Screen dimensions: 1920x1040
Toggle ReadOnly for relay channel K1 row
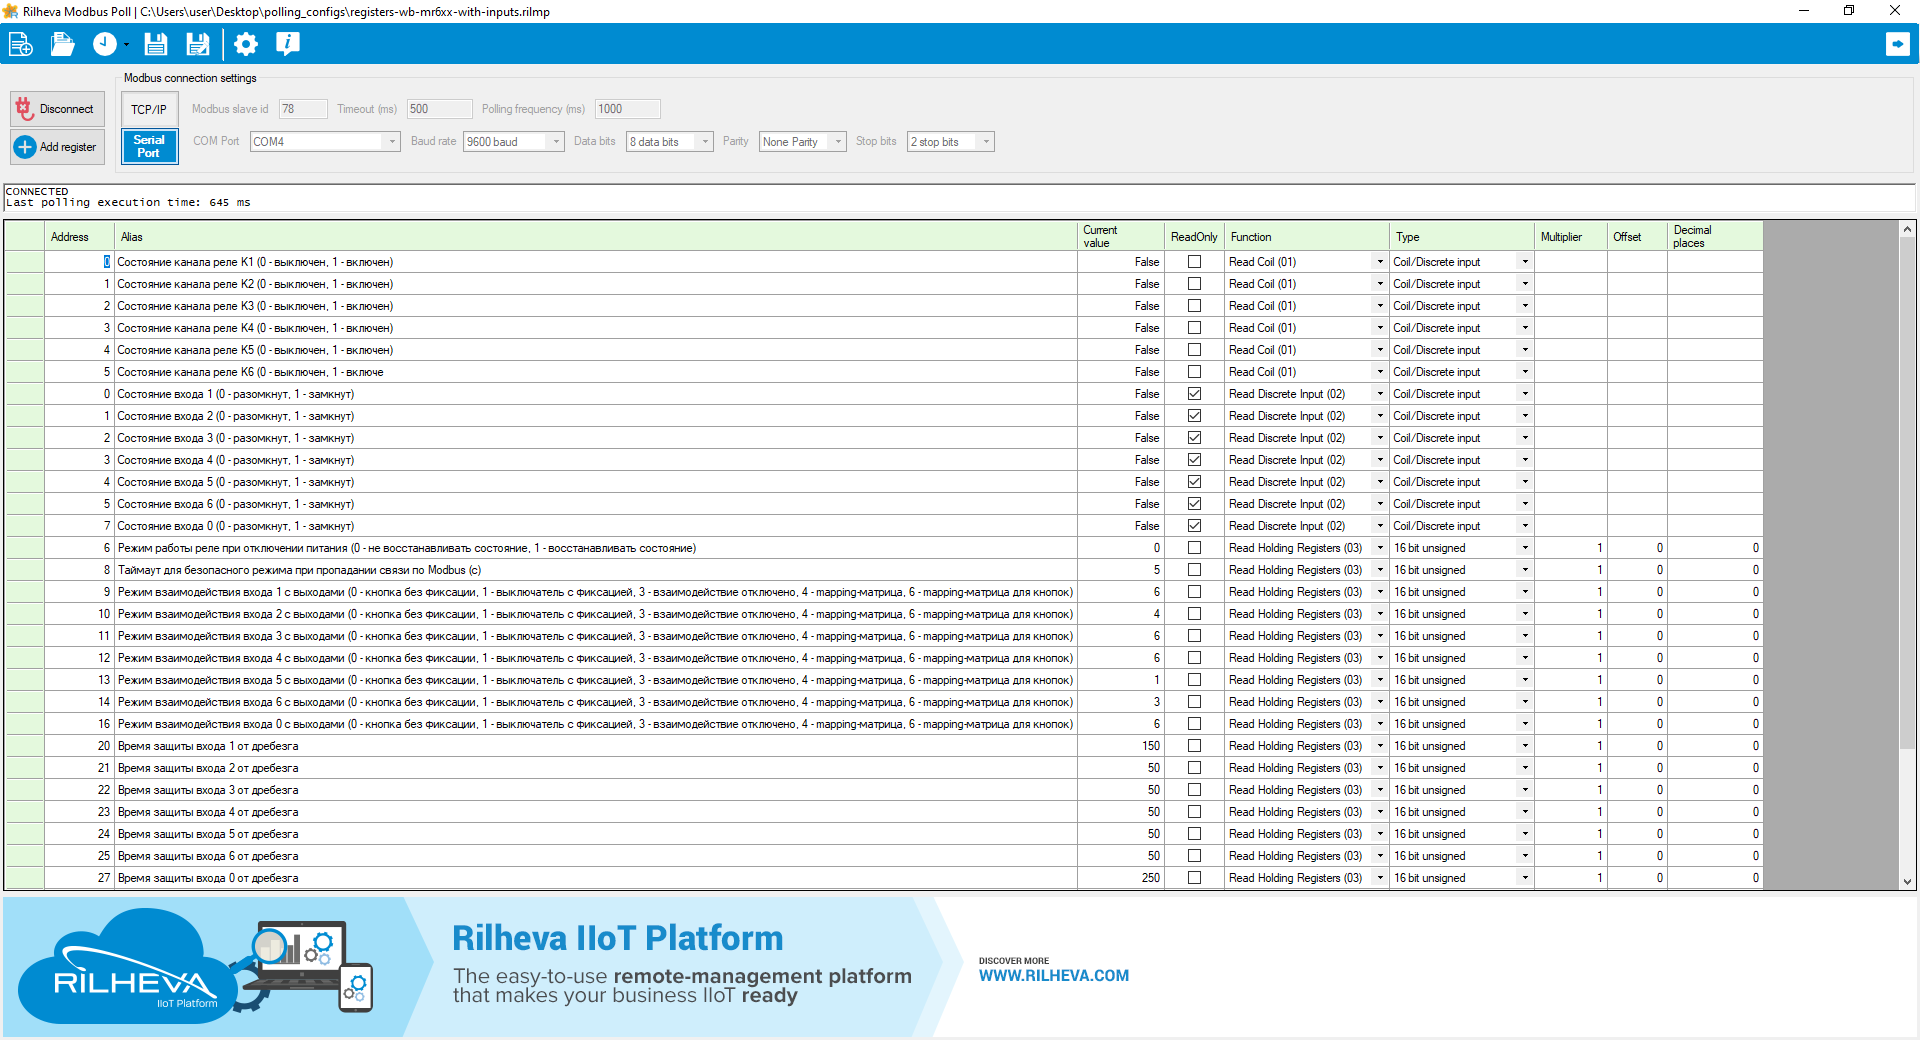point(1194,262)
